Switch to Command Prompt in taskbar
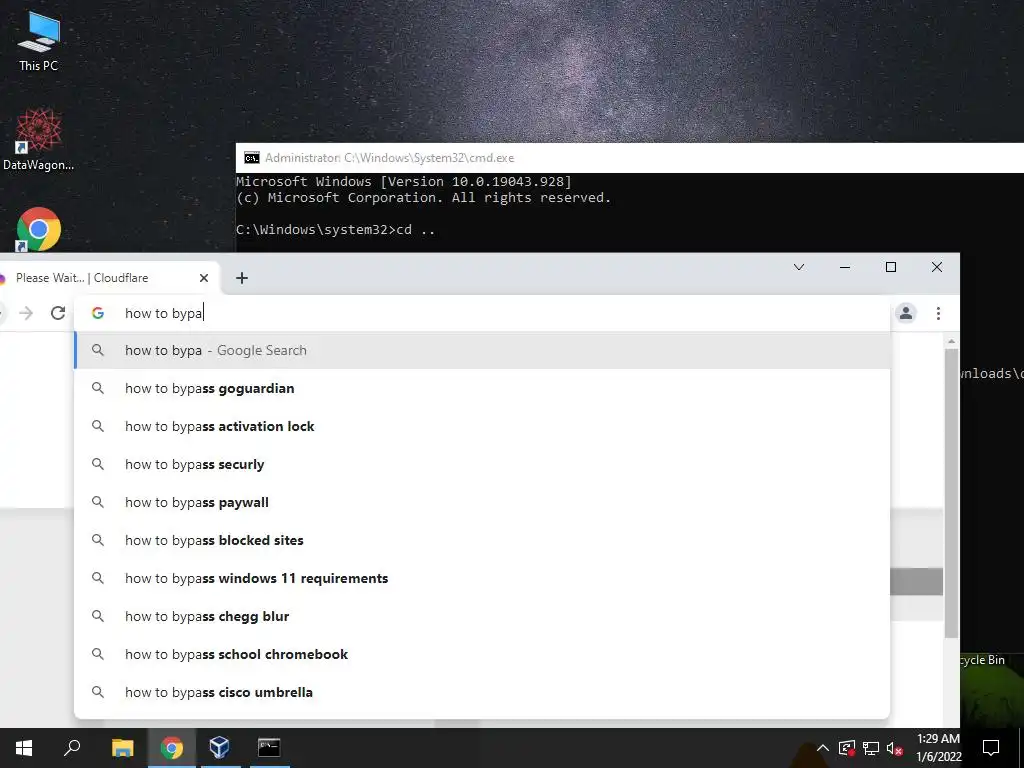Screen dimensions: 1024x768 268,748
